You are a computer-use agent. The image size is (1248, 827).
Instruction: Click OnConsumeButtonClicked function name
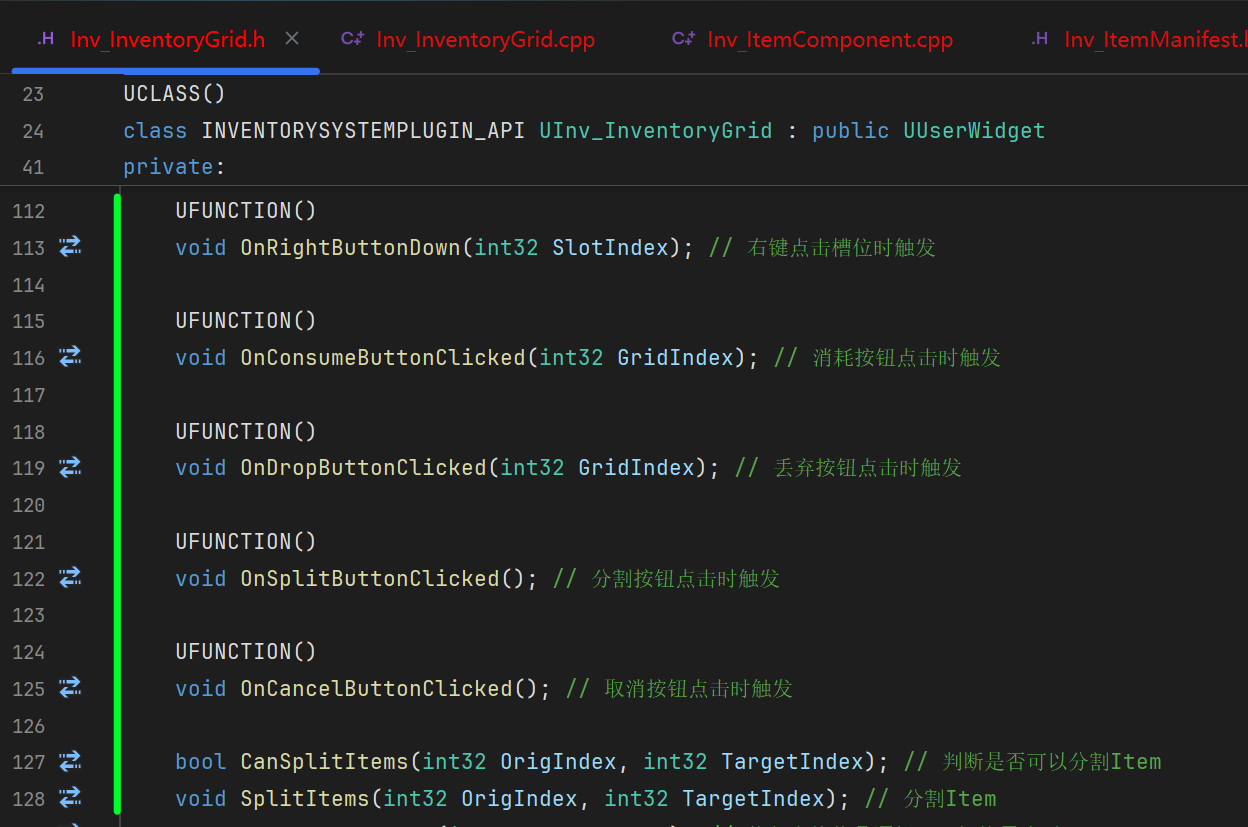pyautogui.click(x=384, y=357)
